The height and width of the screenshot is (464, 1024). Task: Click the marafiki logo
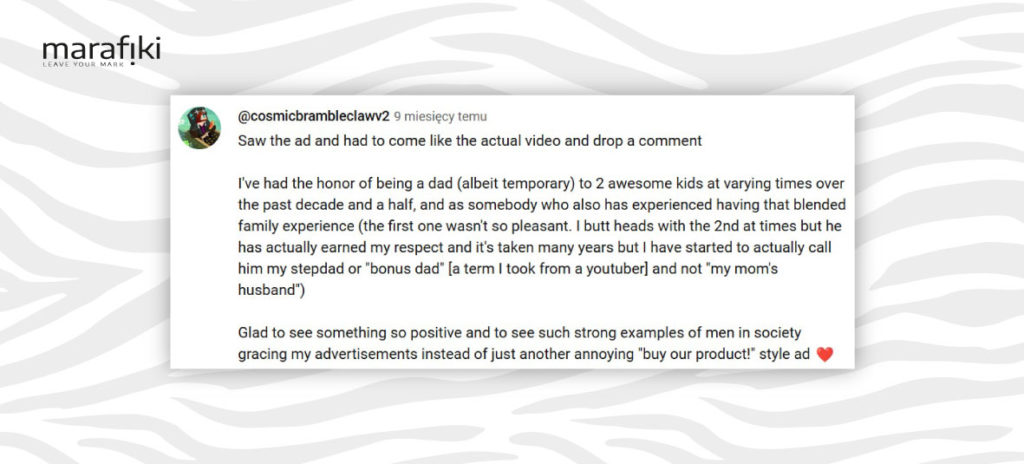tap(101, 52)
